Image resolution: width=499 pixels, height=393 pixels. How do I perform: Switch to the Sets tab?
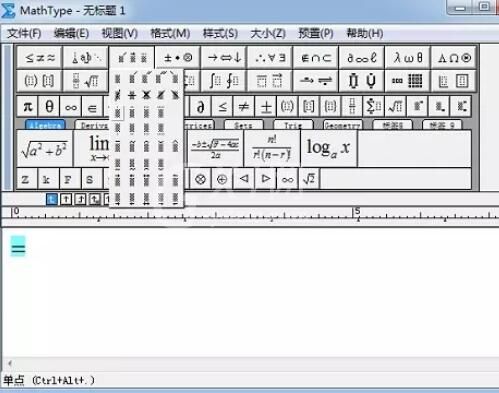pyautogui.click(x=243, y=125)
